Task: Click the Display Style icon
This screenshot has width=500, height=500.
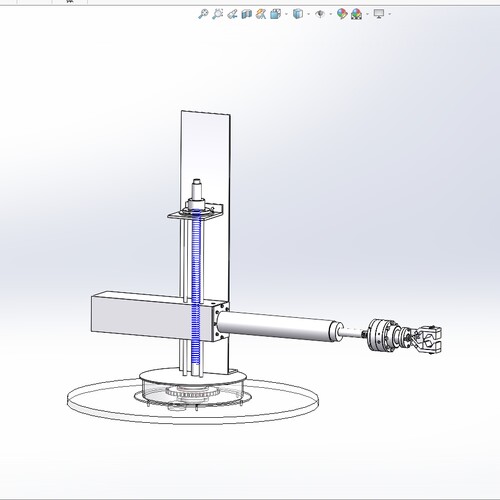Action: click(x=298, y=14)
